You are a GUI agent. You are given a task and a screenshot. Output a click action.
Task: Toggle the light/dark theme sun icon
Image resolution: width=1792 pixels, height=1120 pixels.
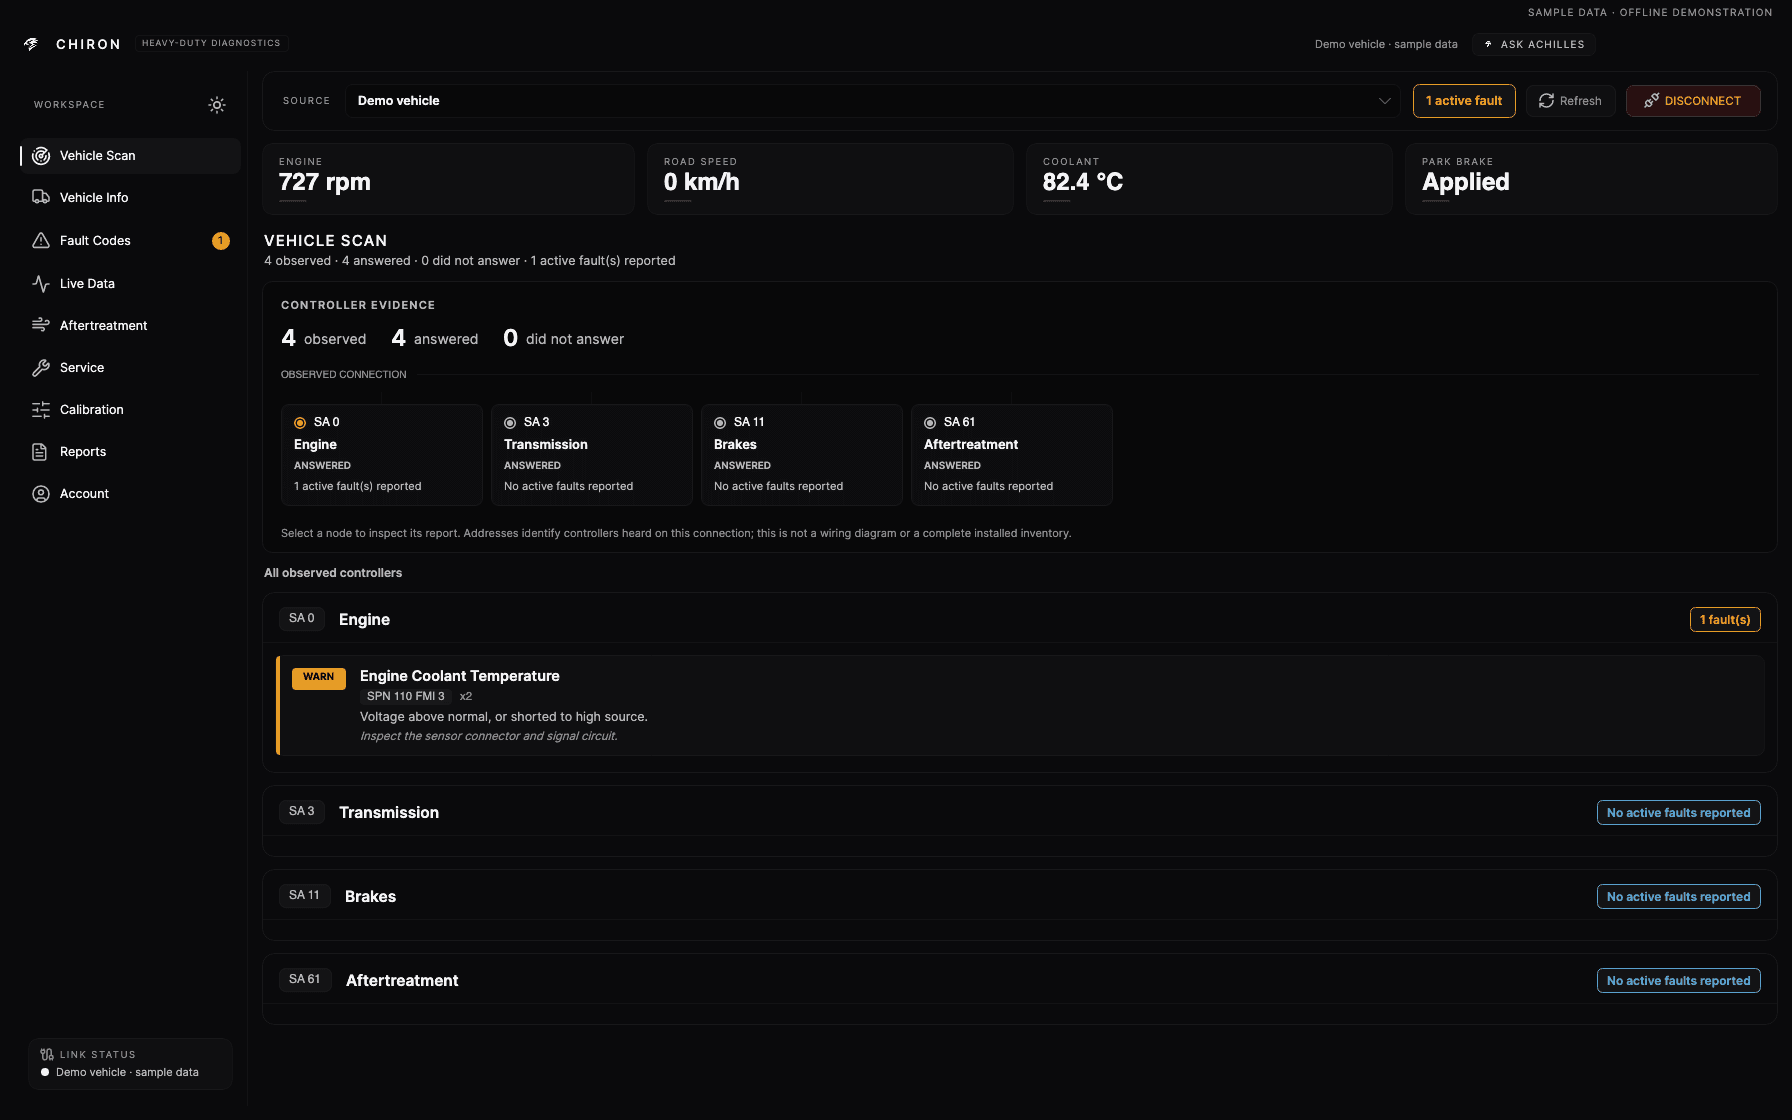click(x=217, y=105)
